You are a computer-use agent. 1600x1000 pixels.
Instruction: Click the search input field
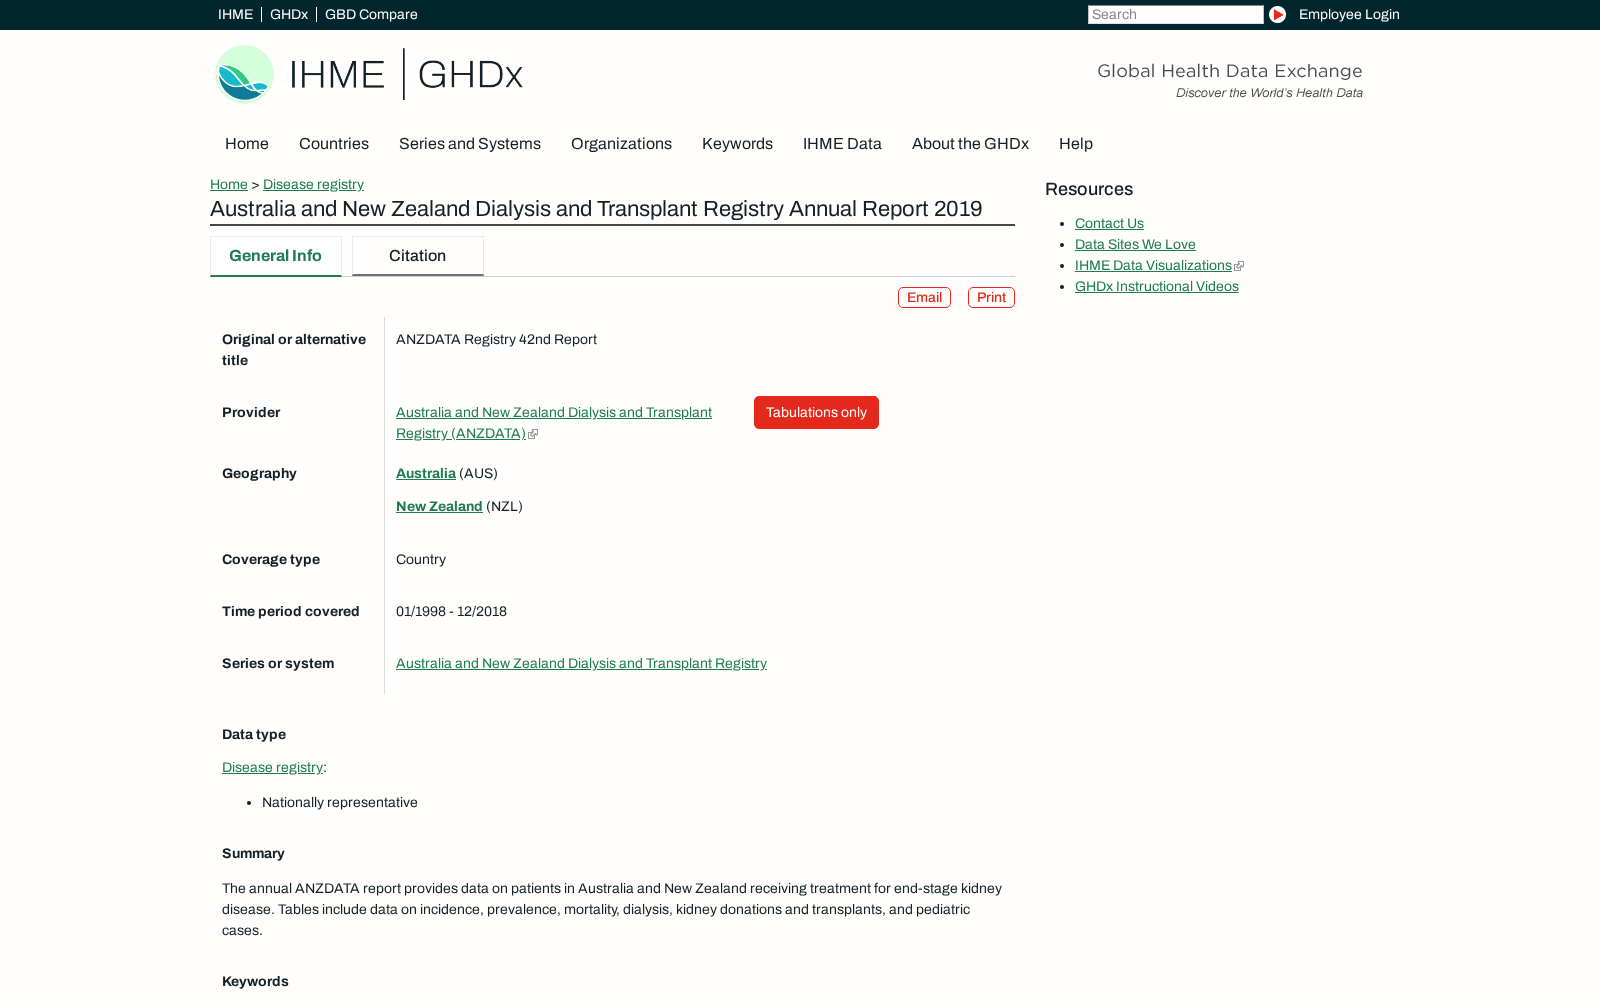tap(1175, 14)
